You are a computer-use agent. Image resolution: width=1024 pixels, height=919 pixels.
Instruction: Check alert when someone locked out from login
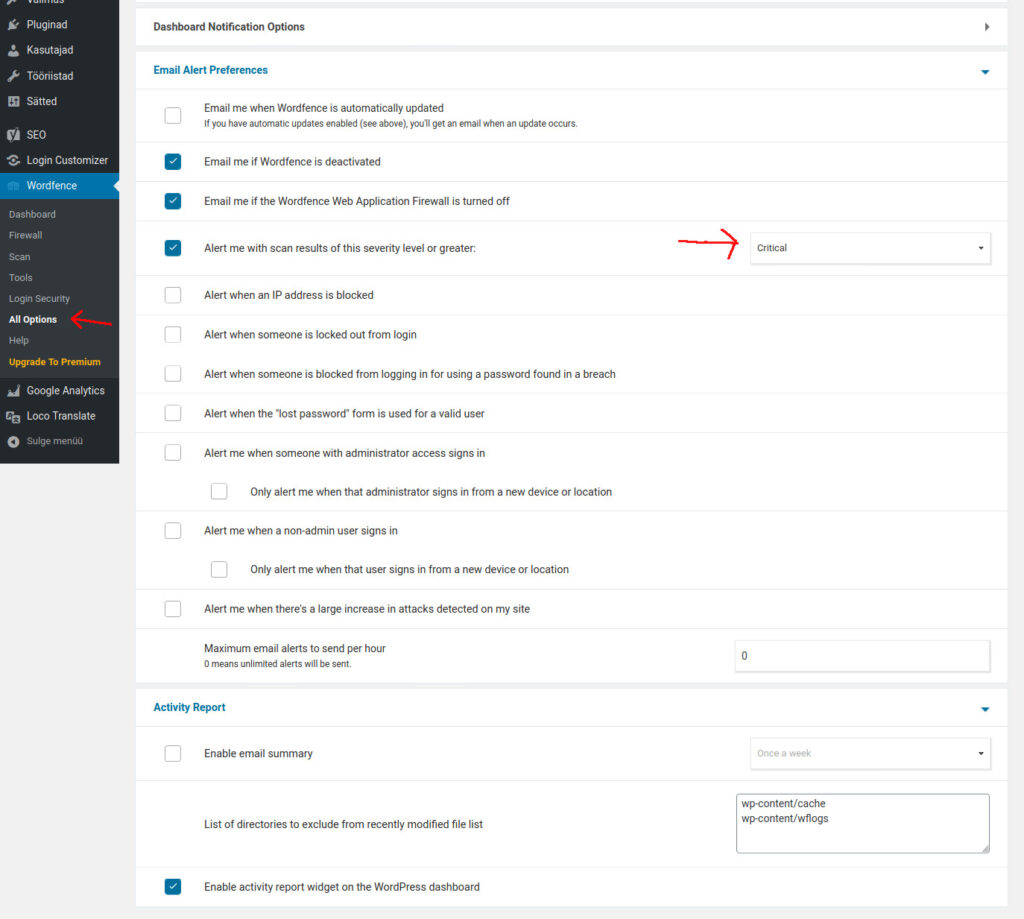pyautogui.click(x=172, y=334)
